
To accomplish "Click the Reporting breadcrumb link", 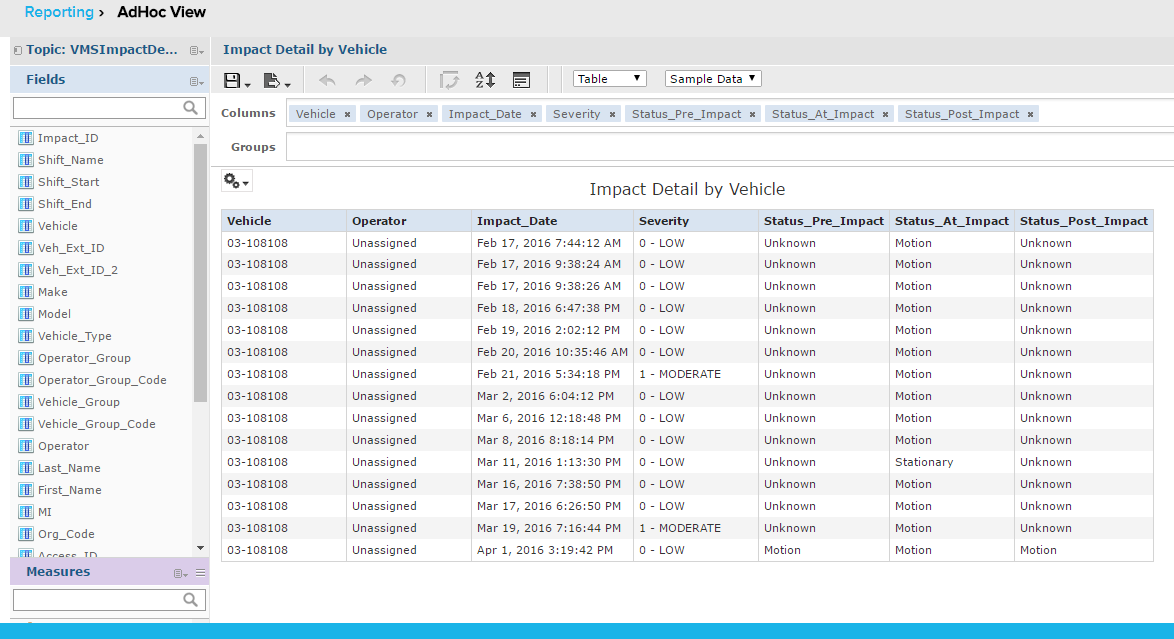I will click(58, 13).
